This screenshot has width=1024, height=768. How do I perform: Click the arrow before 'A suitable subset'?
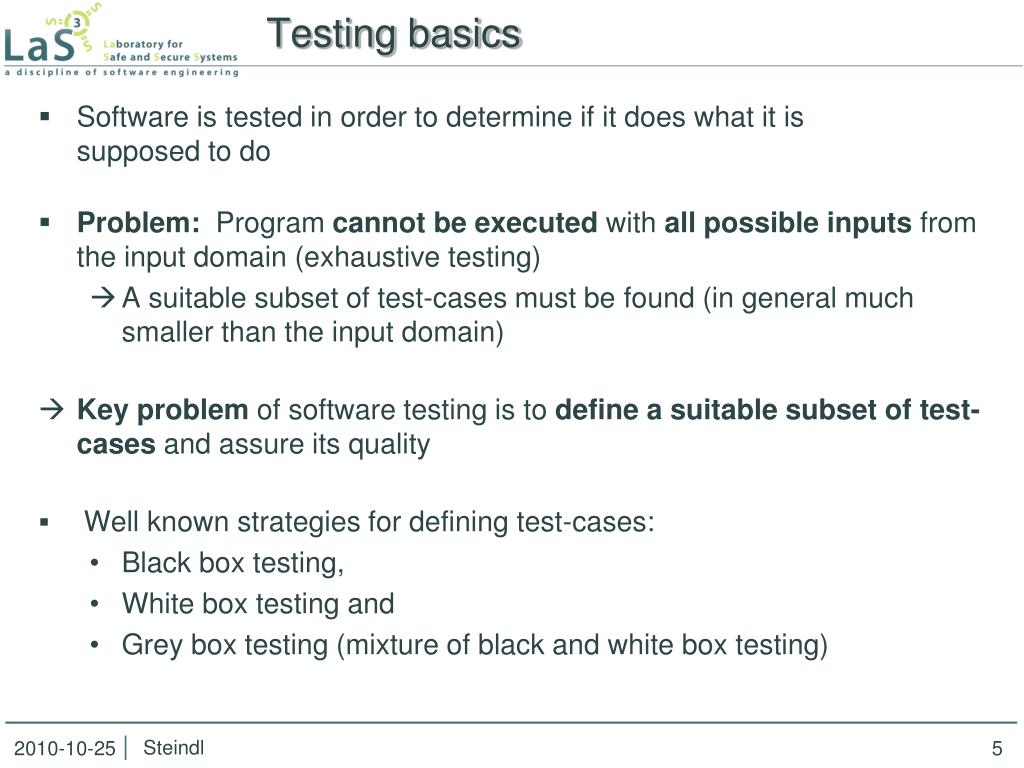click(x=103, y=298)
